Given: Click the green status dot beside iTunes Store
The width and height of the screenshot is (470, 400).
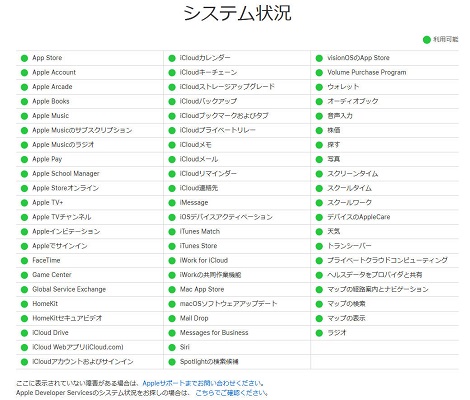Looking at the screenshot, I should tap(172, 246).
